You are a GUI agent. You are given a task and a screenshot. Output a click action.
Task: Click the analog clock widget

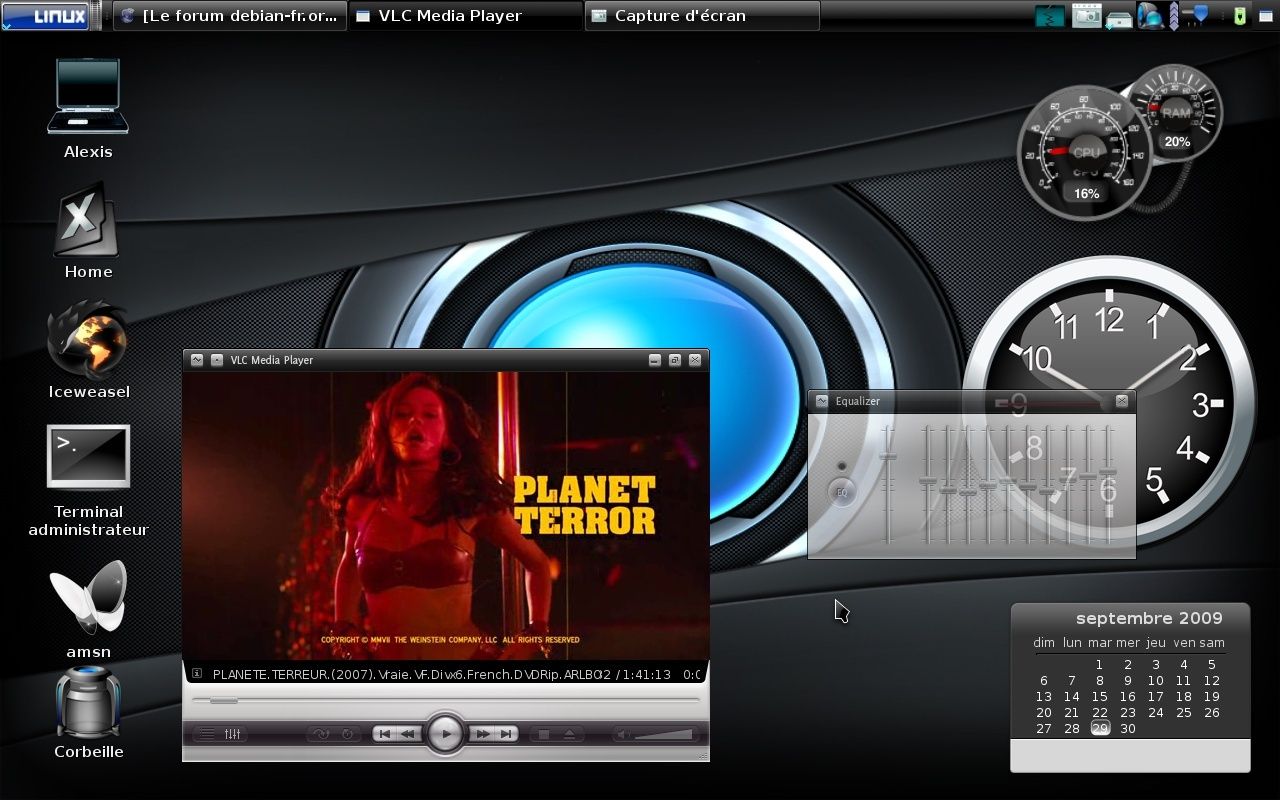point(1108,402)
